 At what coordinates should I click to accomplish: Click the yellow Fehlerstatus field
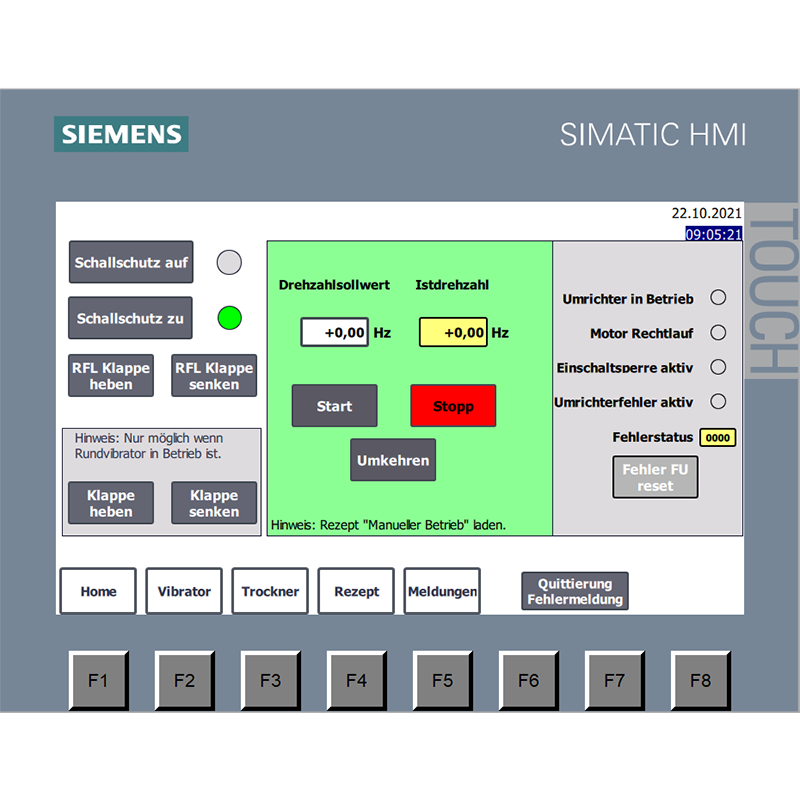pos(718,438)
